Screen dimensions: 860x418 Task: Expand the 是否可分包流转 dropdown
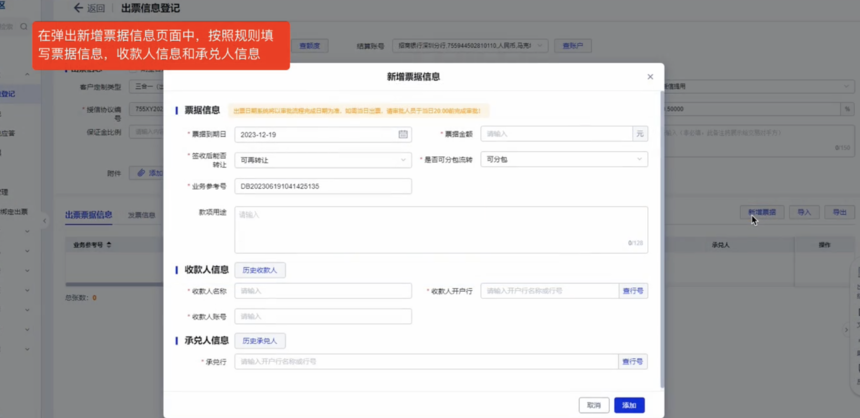point(564,160)
